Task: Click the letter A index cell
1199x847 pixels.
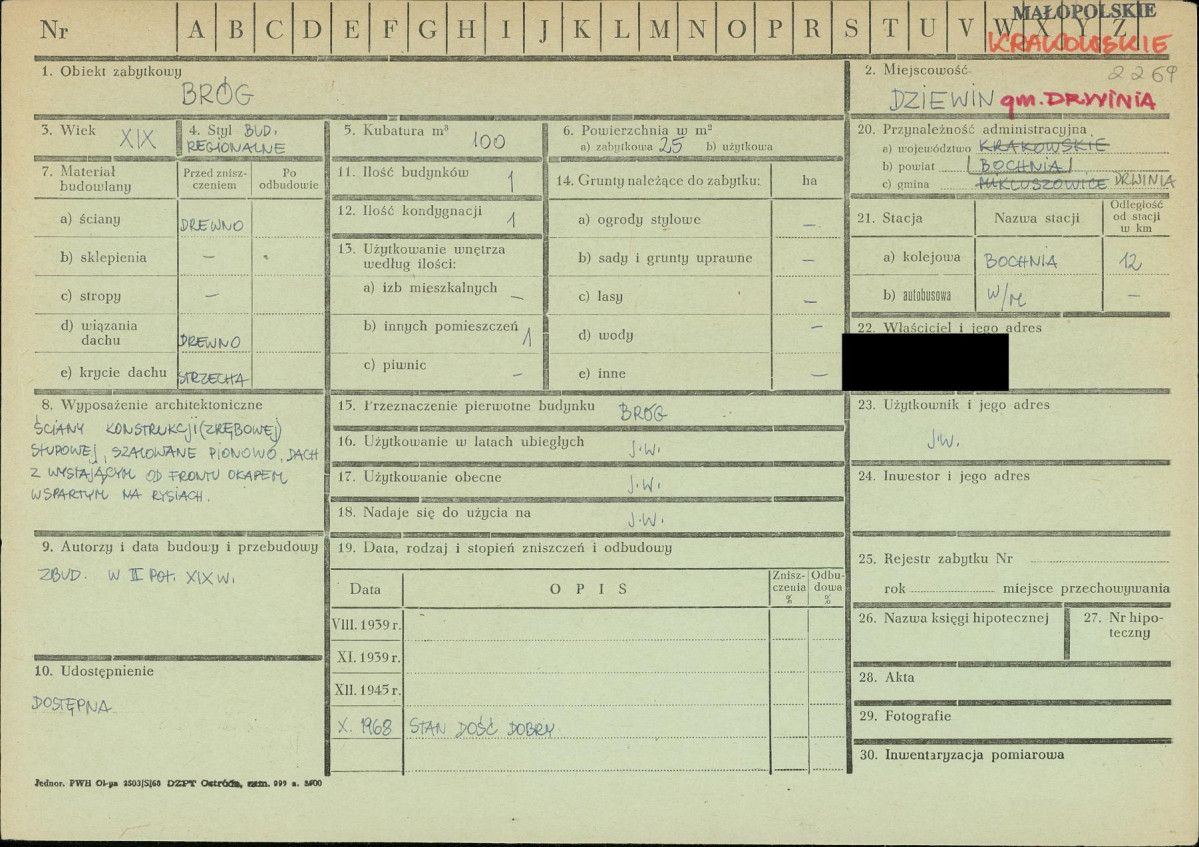Action: tap(196, 30)
